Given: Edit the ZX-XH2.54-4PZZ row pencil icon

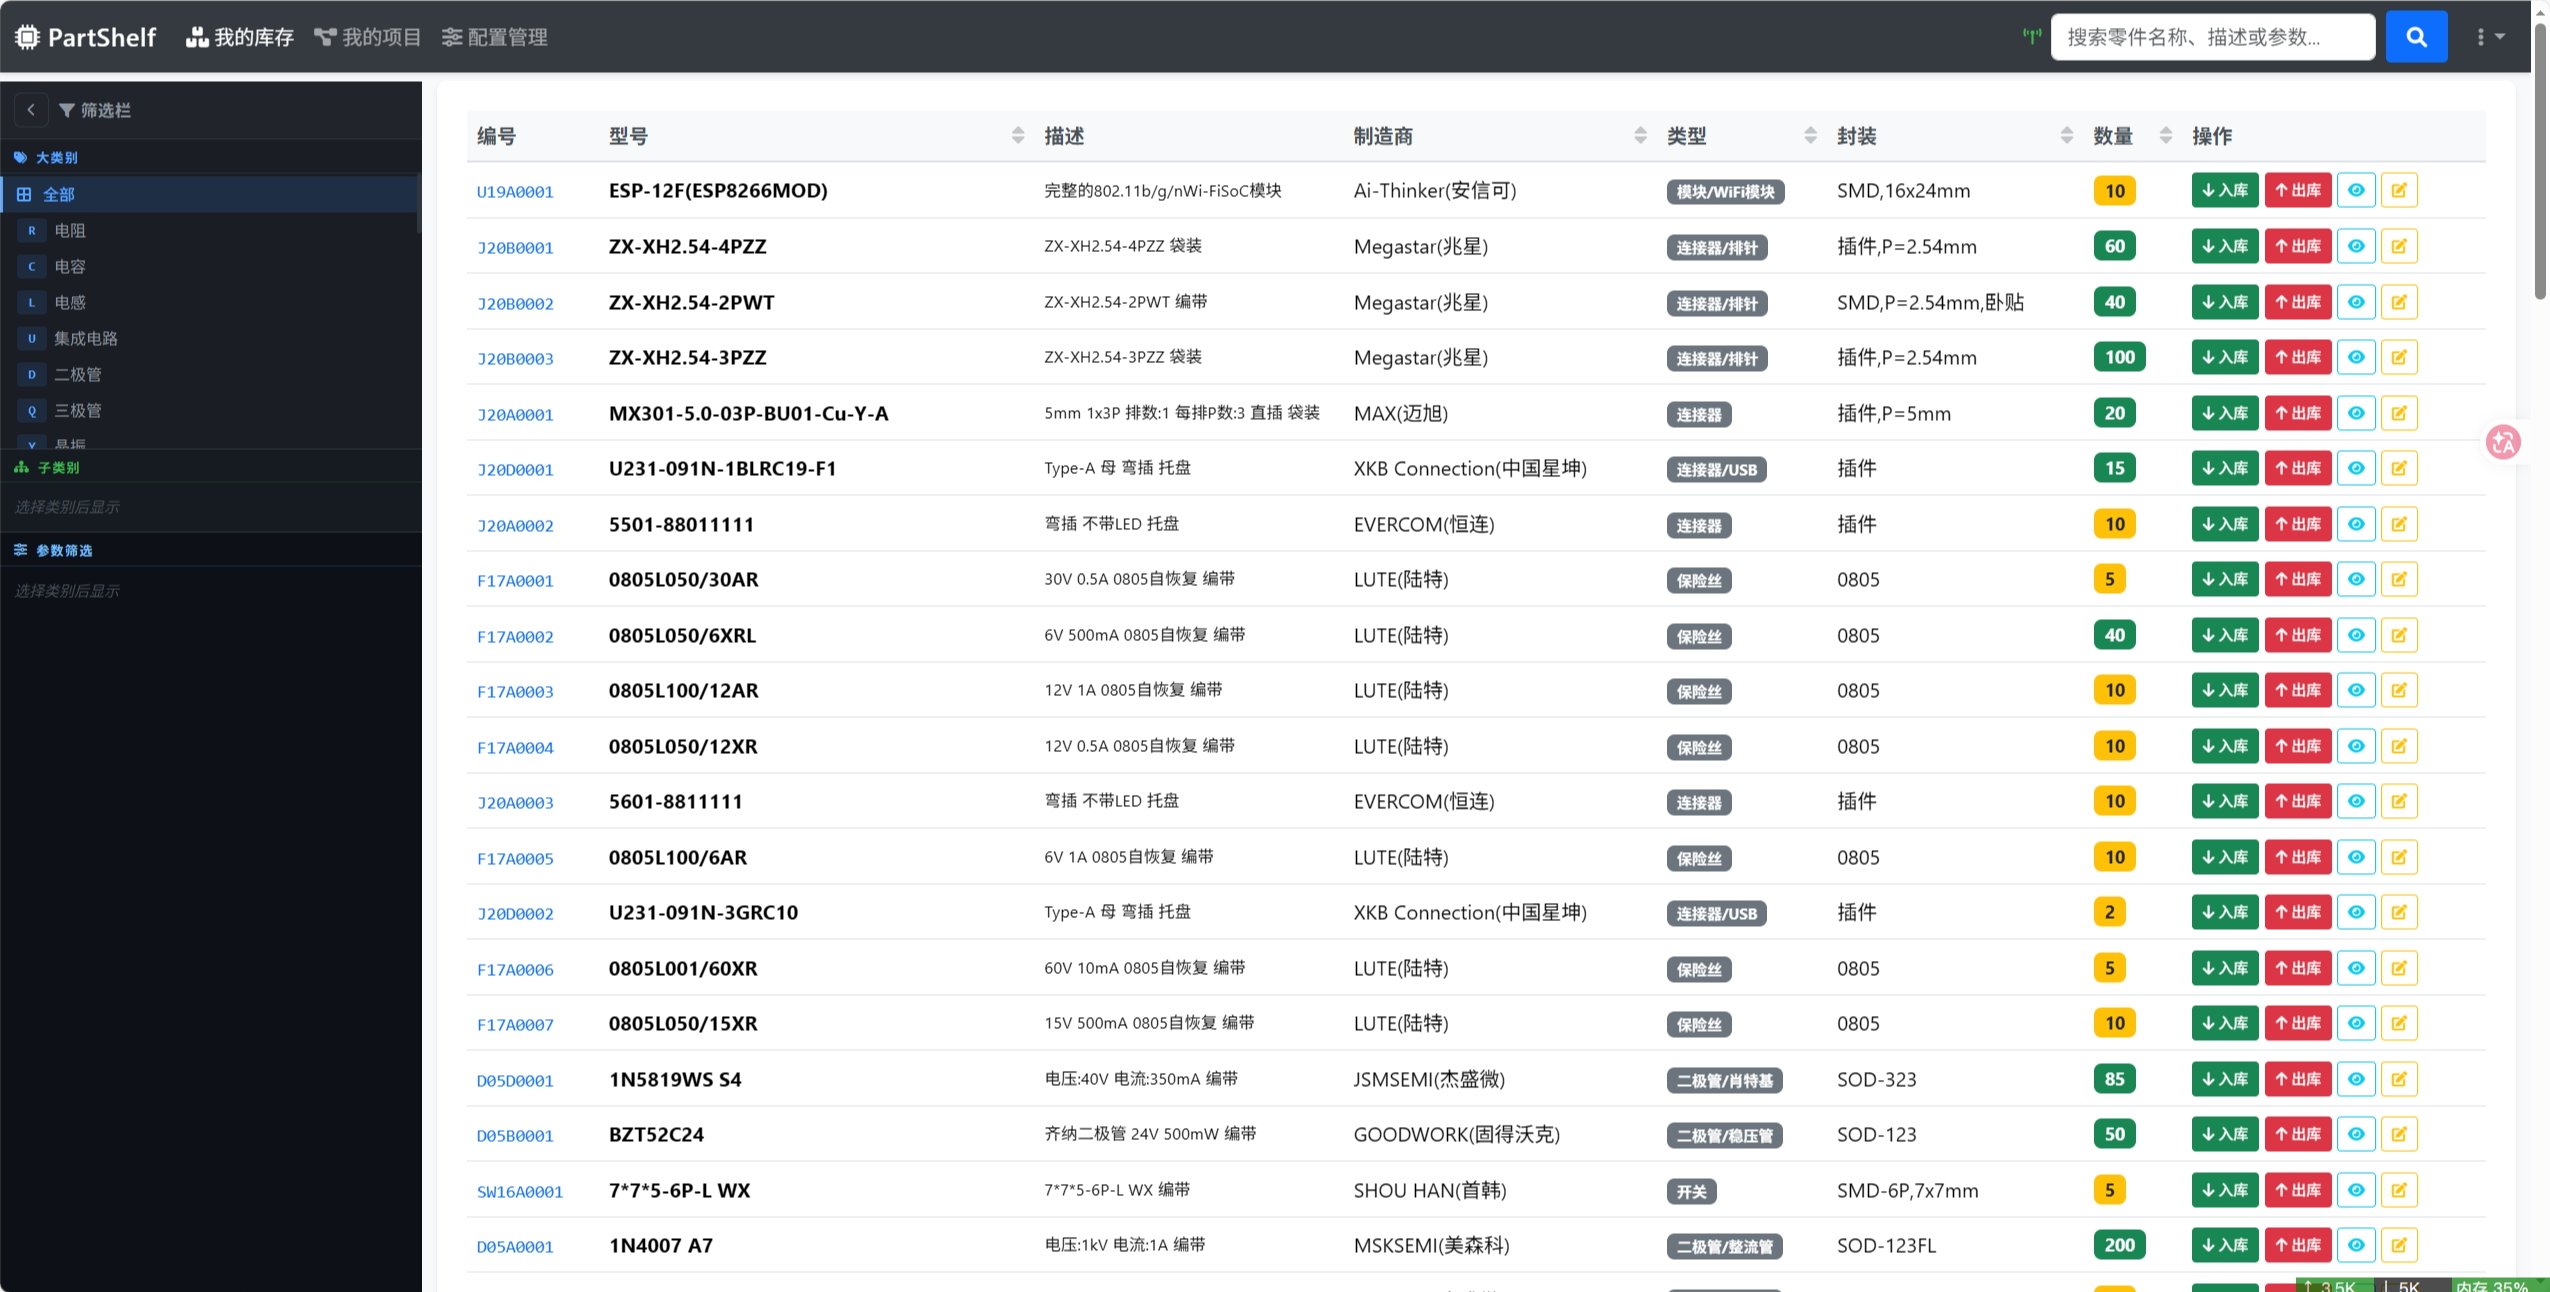Looking at the screenshot, I should click(2398, 246).
